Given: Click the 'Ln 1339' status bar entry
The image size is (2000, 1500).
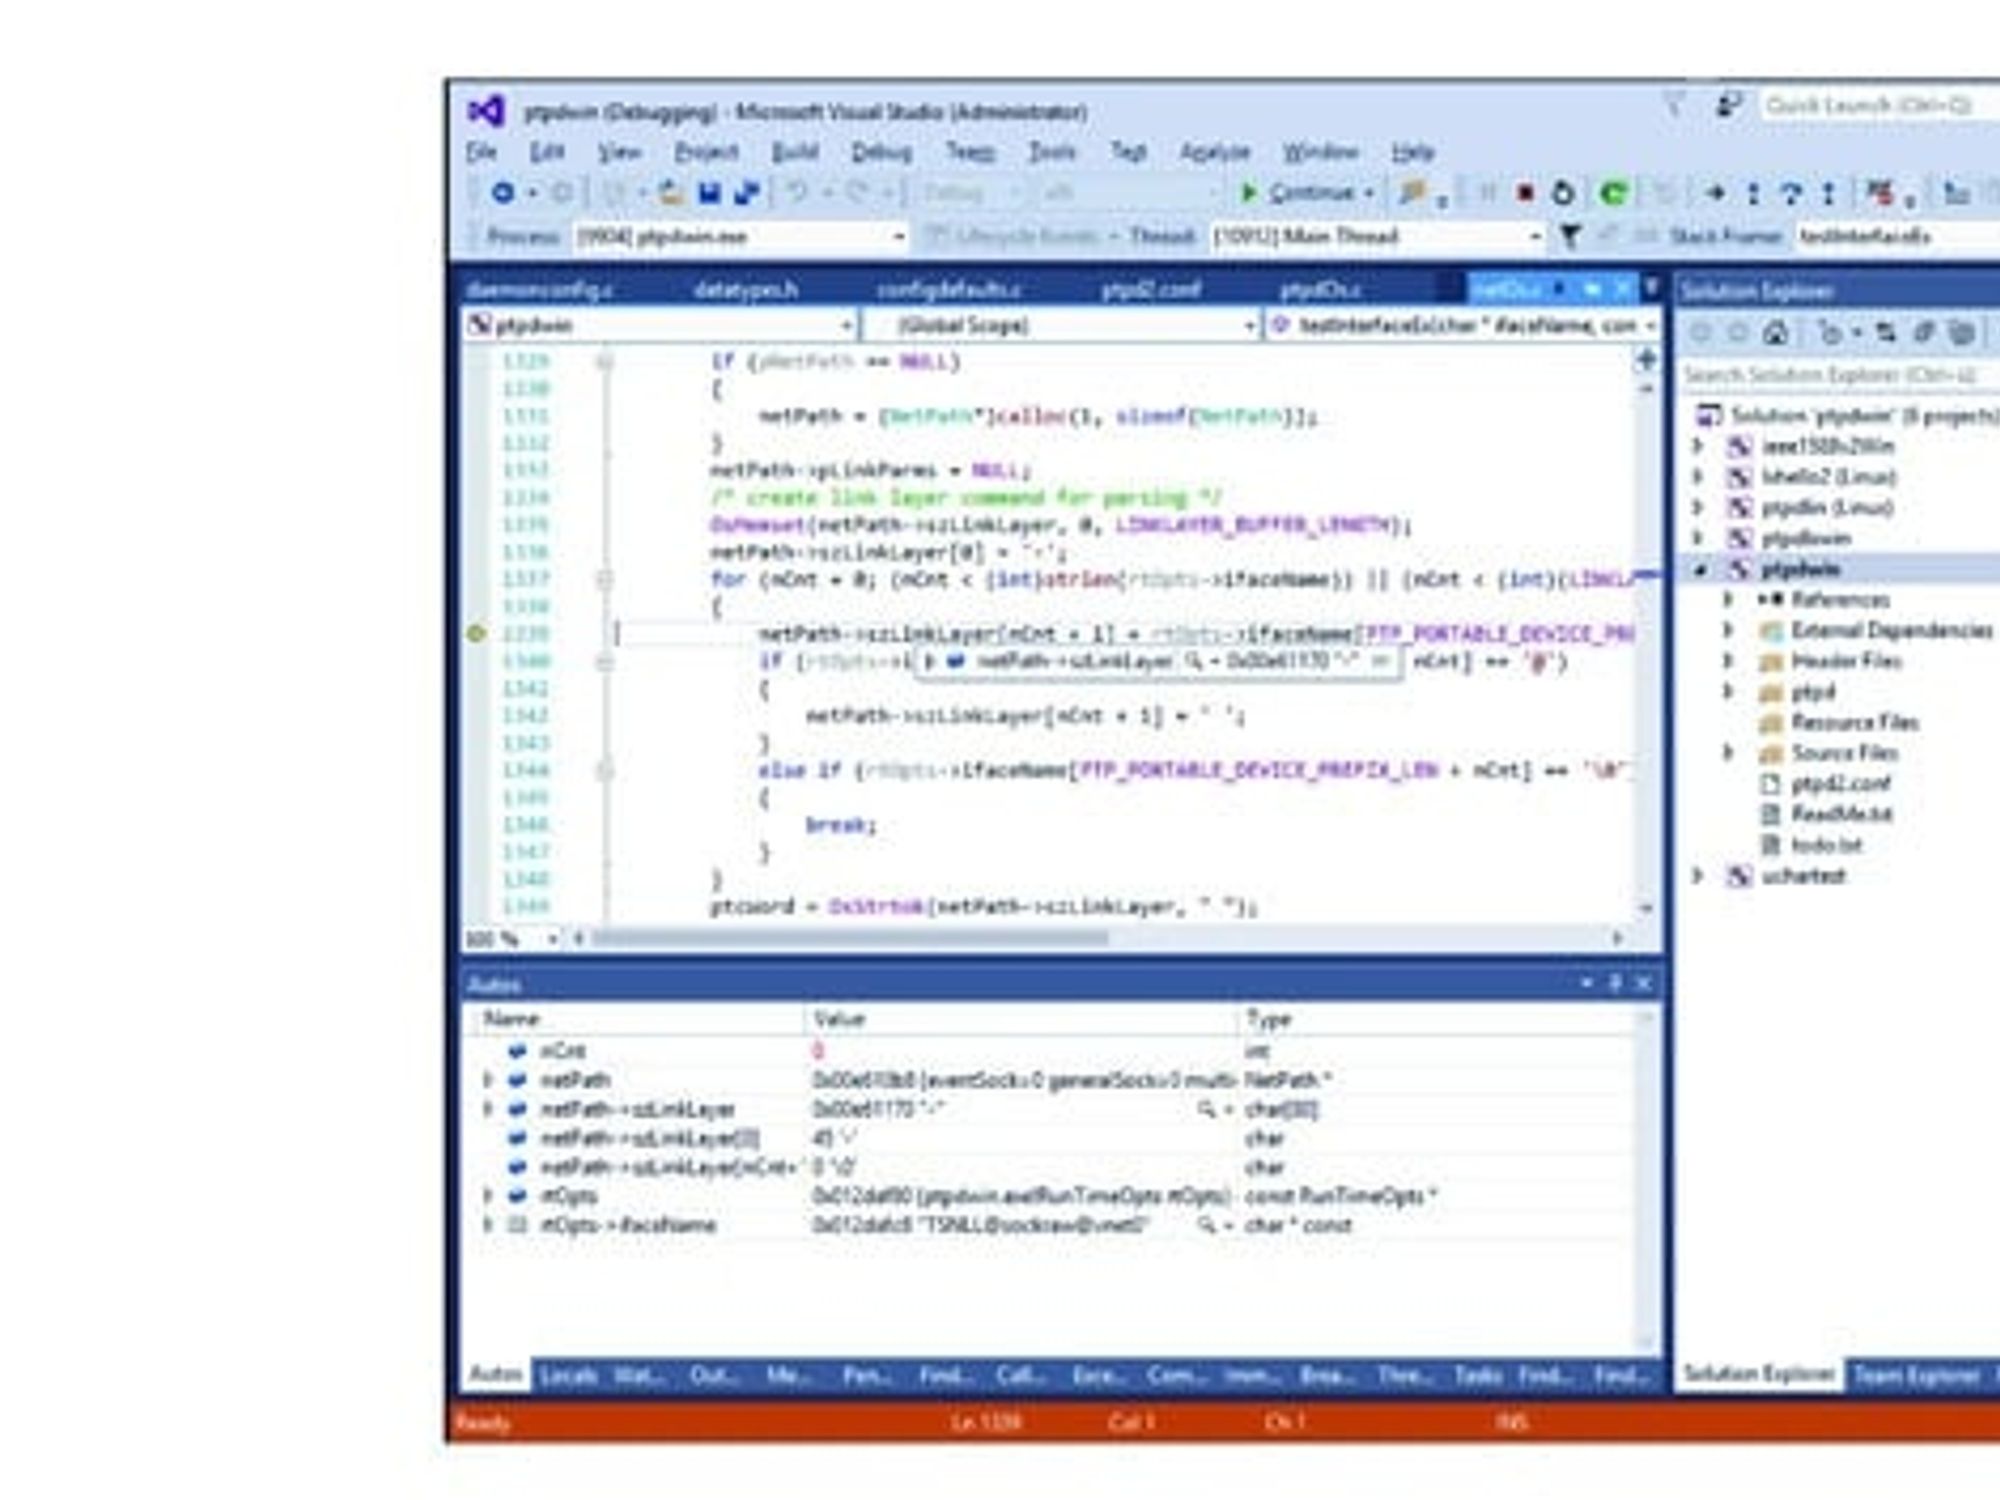Looking at the screenshot, I should 985,1422.
